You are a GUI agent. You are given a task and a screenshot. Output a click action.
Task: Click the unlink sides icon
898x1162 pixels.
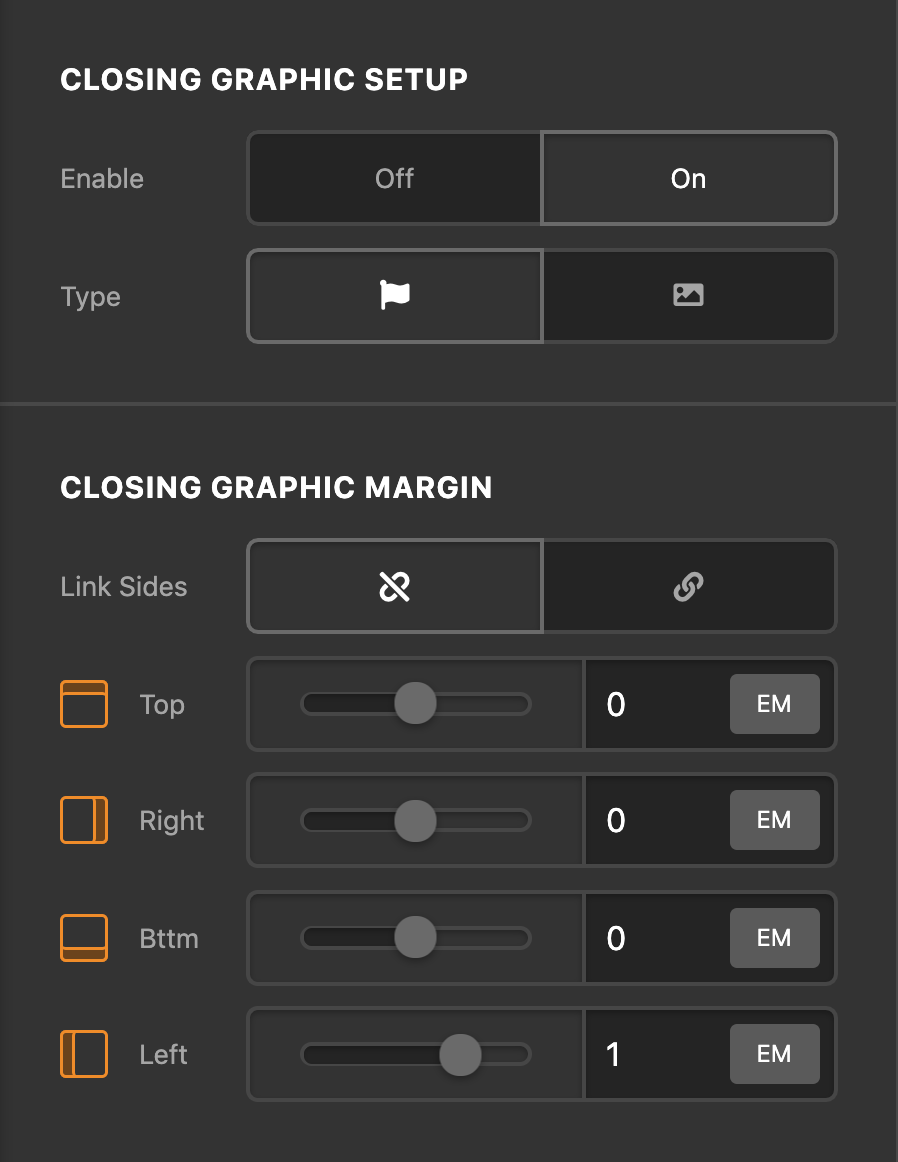pyautogui.click(x=394, y=586)
